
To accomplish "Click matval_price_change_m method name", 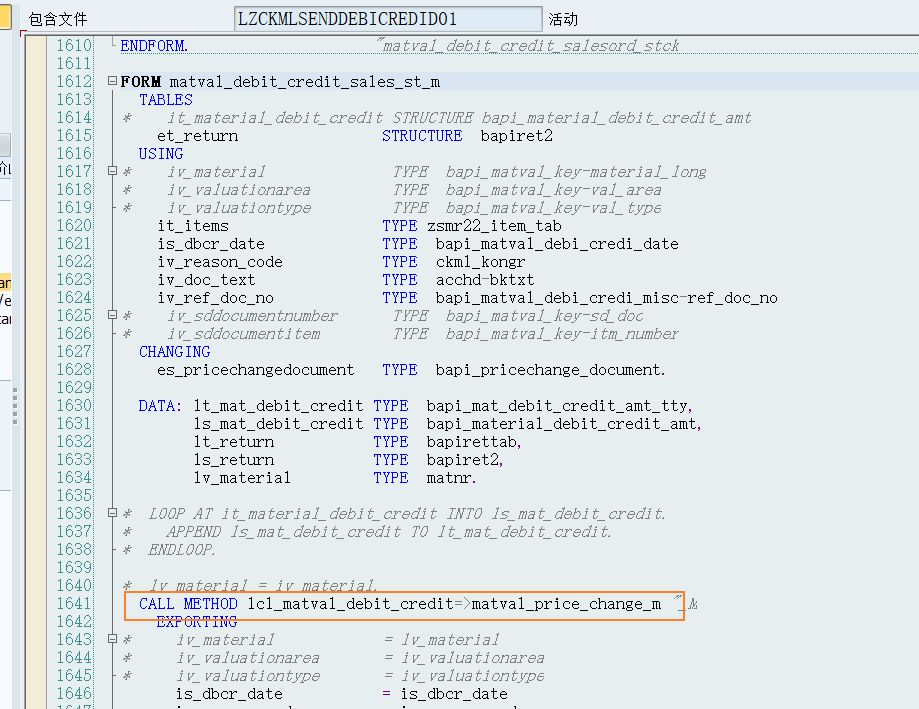I will coord(566,604).
